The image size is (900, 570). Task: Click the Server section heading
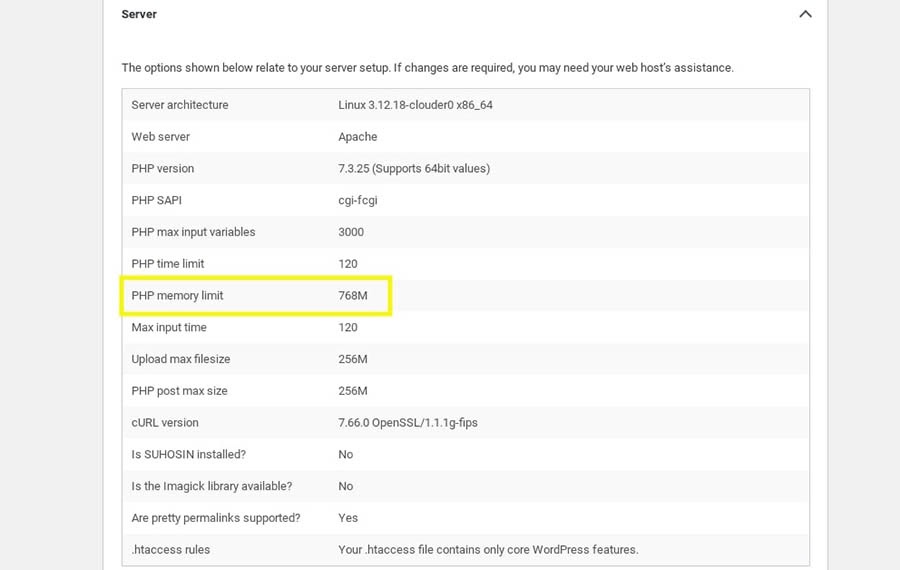click(139, 15)
